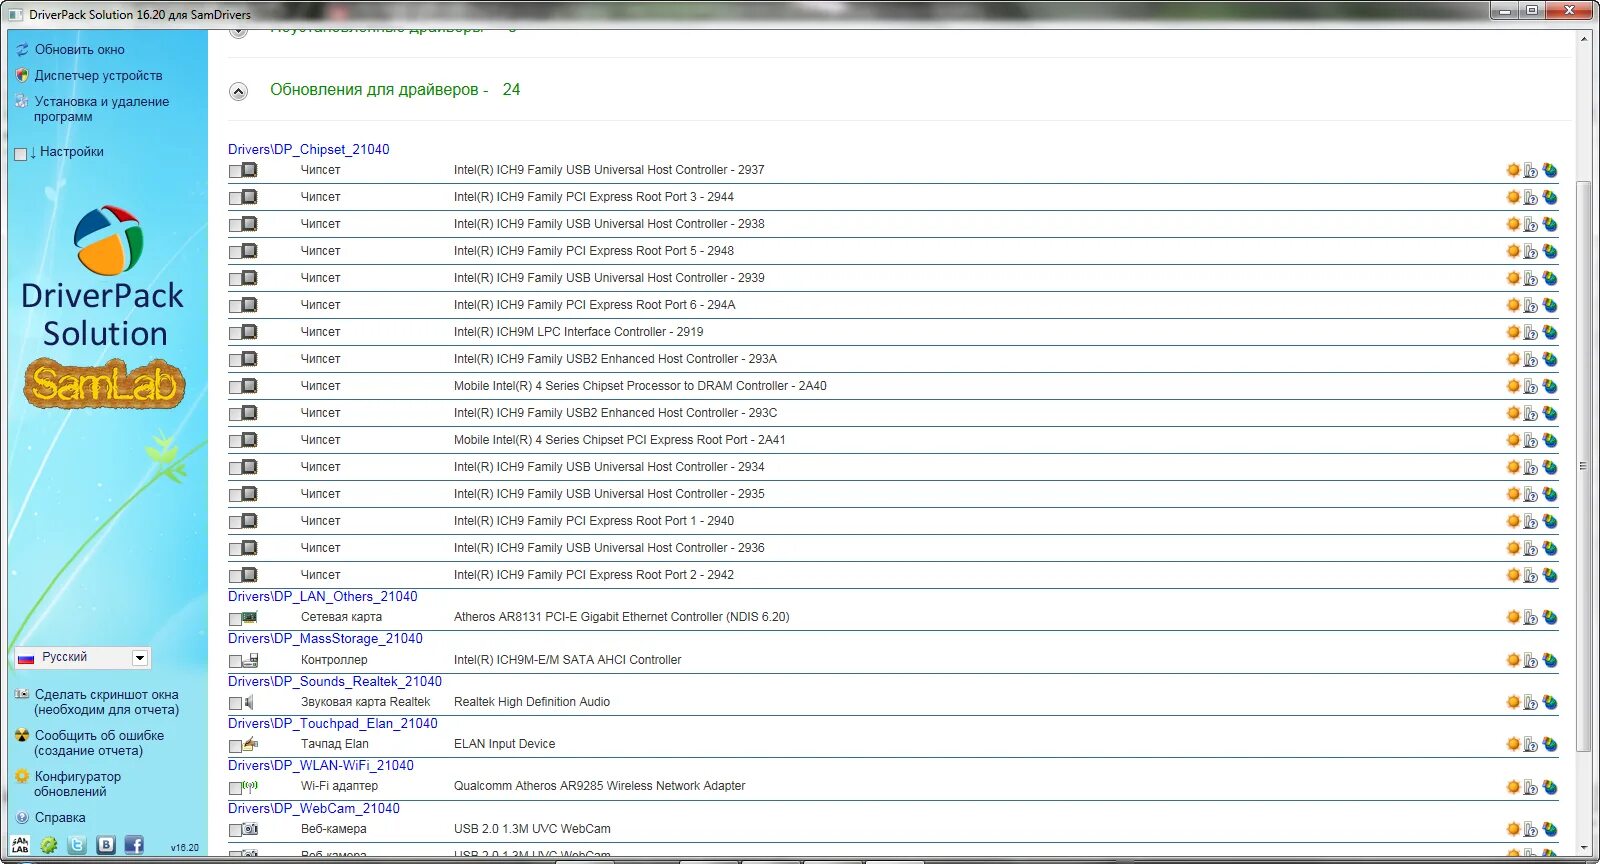Click sun icon for USB Universal Host Controller - 2935
The width and height of the screenshot is (1600, 864).
coord(1513,494)
